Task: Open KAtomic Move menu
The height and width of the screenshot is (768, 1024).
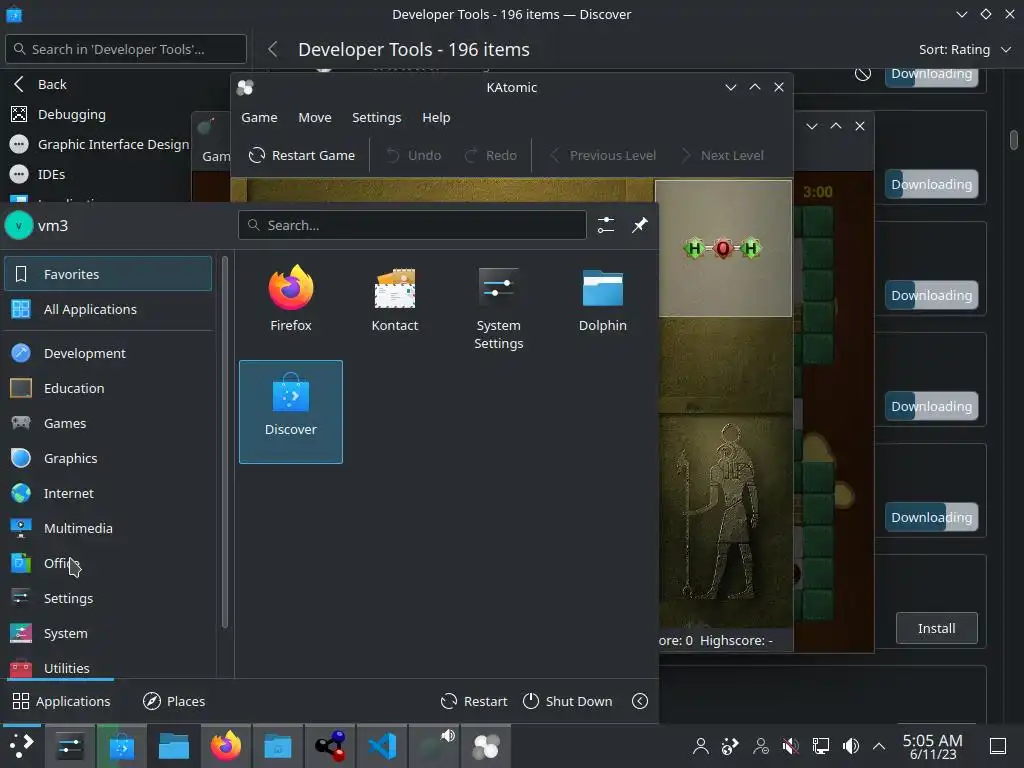Action: click(x=315, y=118)
